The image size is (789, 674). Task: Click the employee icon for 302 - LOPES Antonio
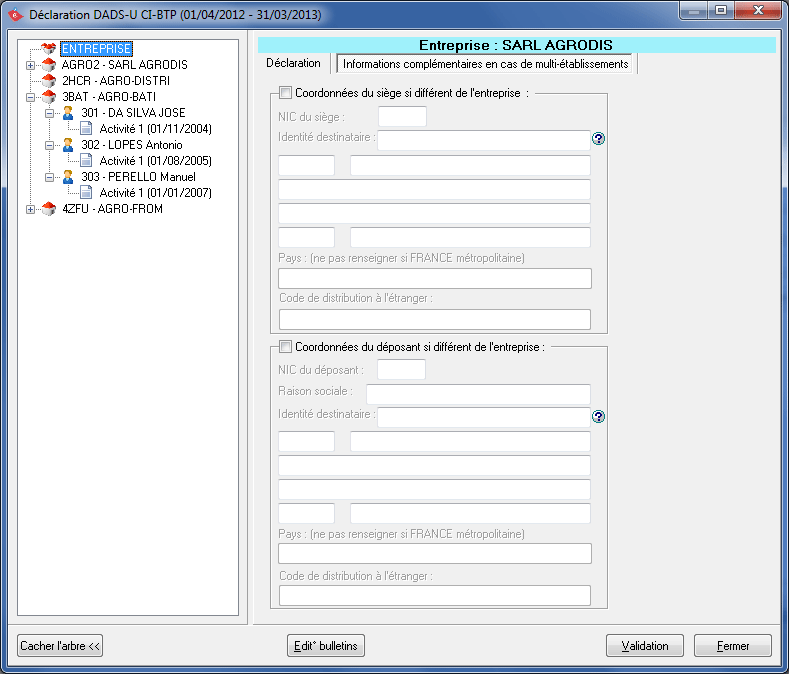[x=68, y=145]
